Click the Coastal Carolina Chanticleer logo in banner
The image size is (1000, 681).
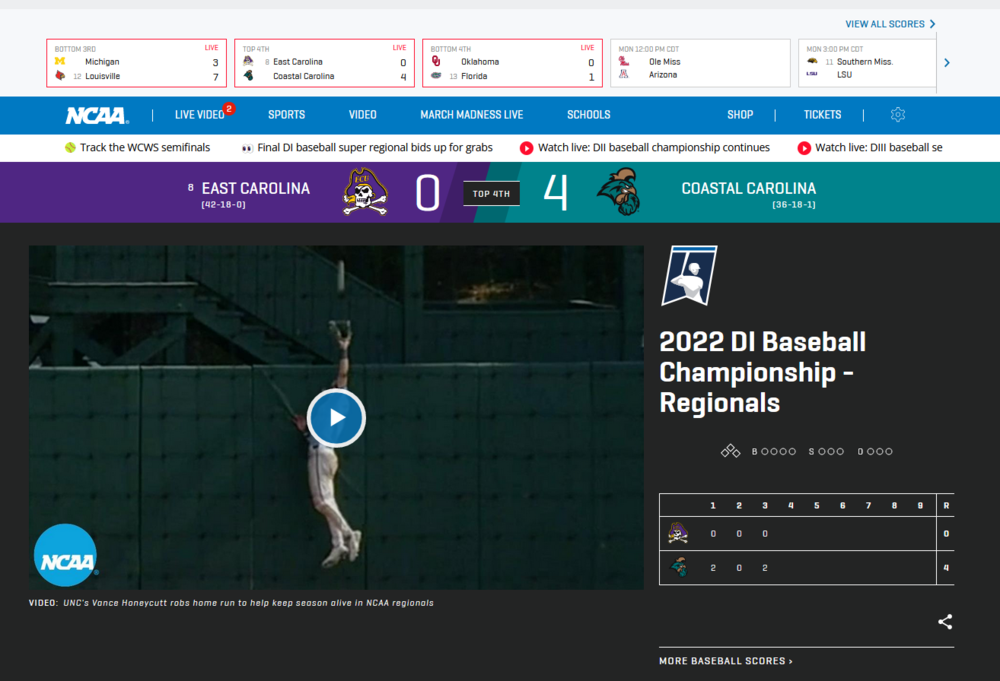pyautogui.click(x=617, y=191)
